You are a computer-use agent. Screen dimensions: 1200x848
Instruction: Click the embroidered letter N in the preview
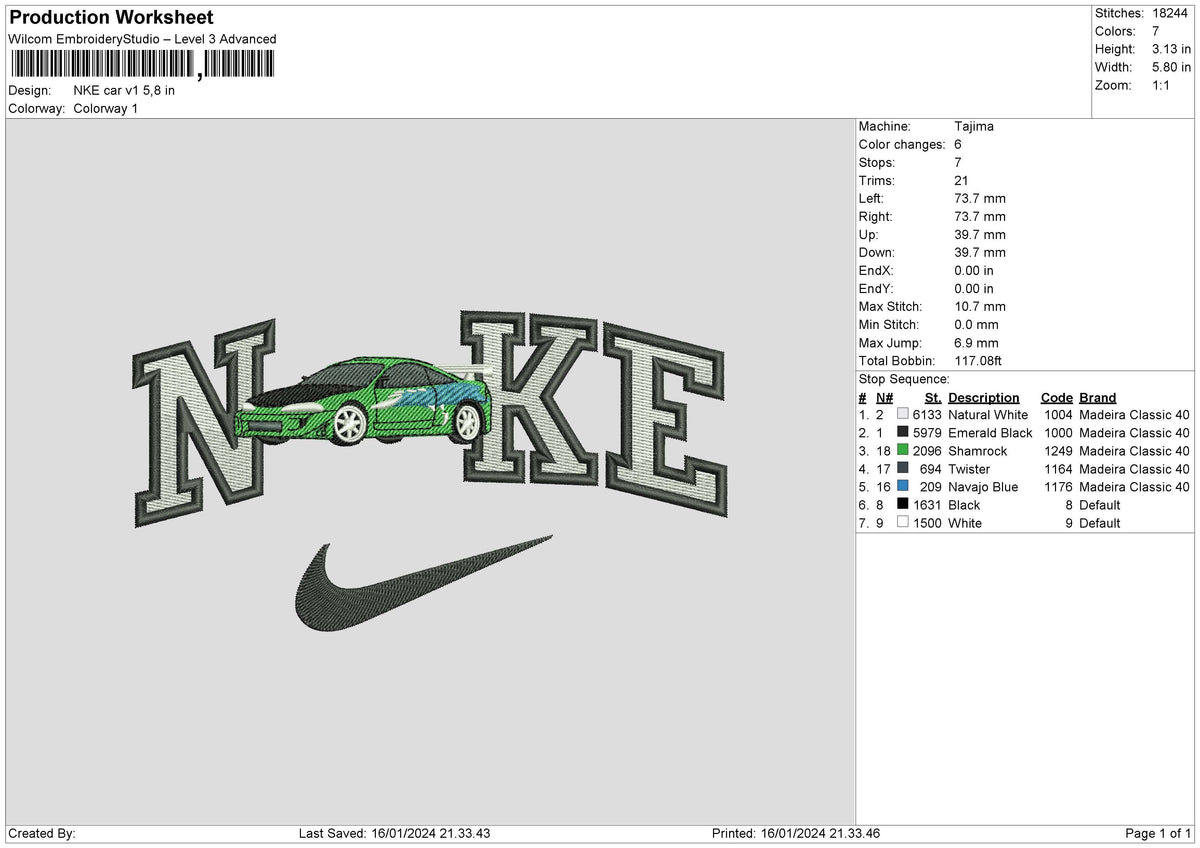pyautogui.click(x=205, y=424)
